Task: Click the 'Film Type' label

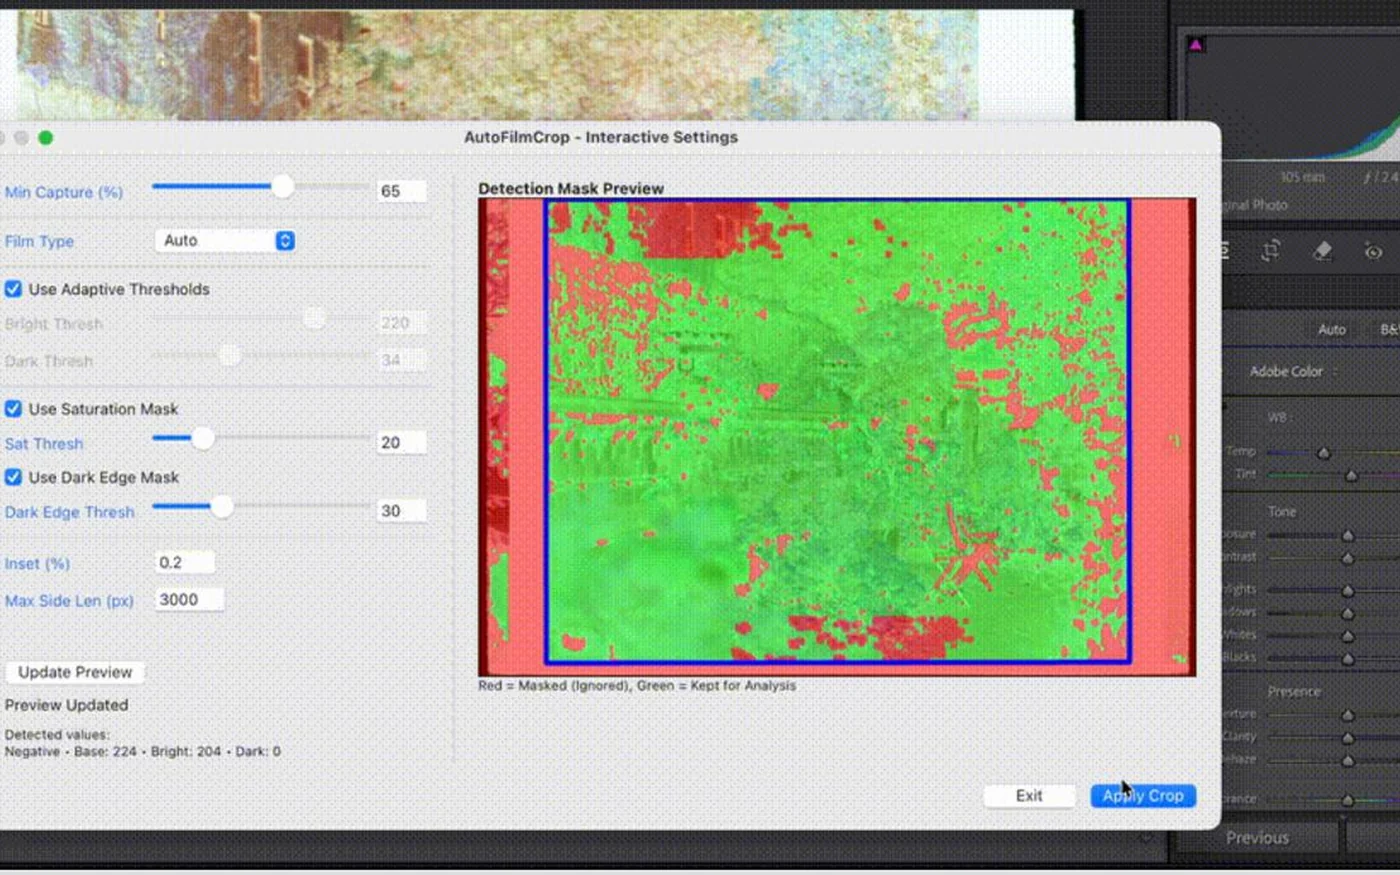Action: [x=39, y=241]
